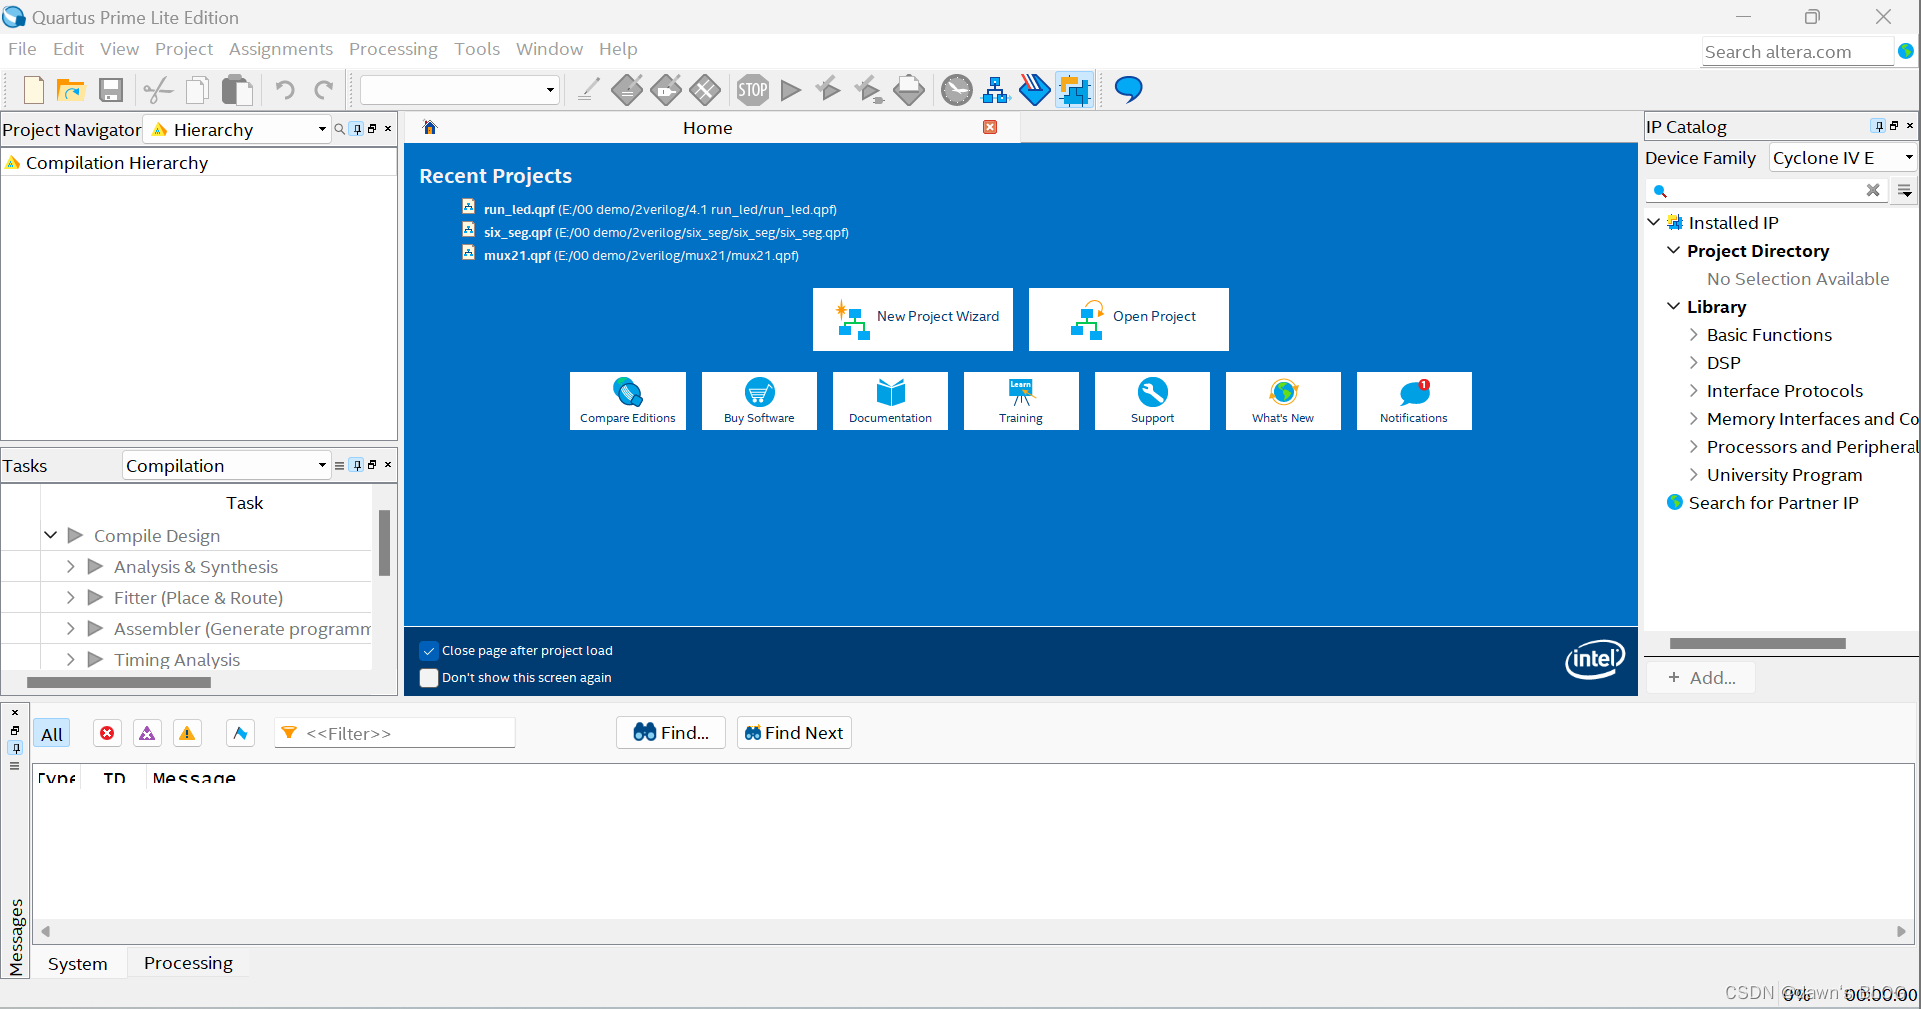Create a new file with toolbar icon

[x=34, y=90]
